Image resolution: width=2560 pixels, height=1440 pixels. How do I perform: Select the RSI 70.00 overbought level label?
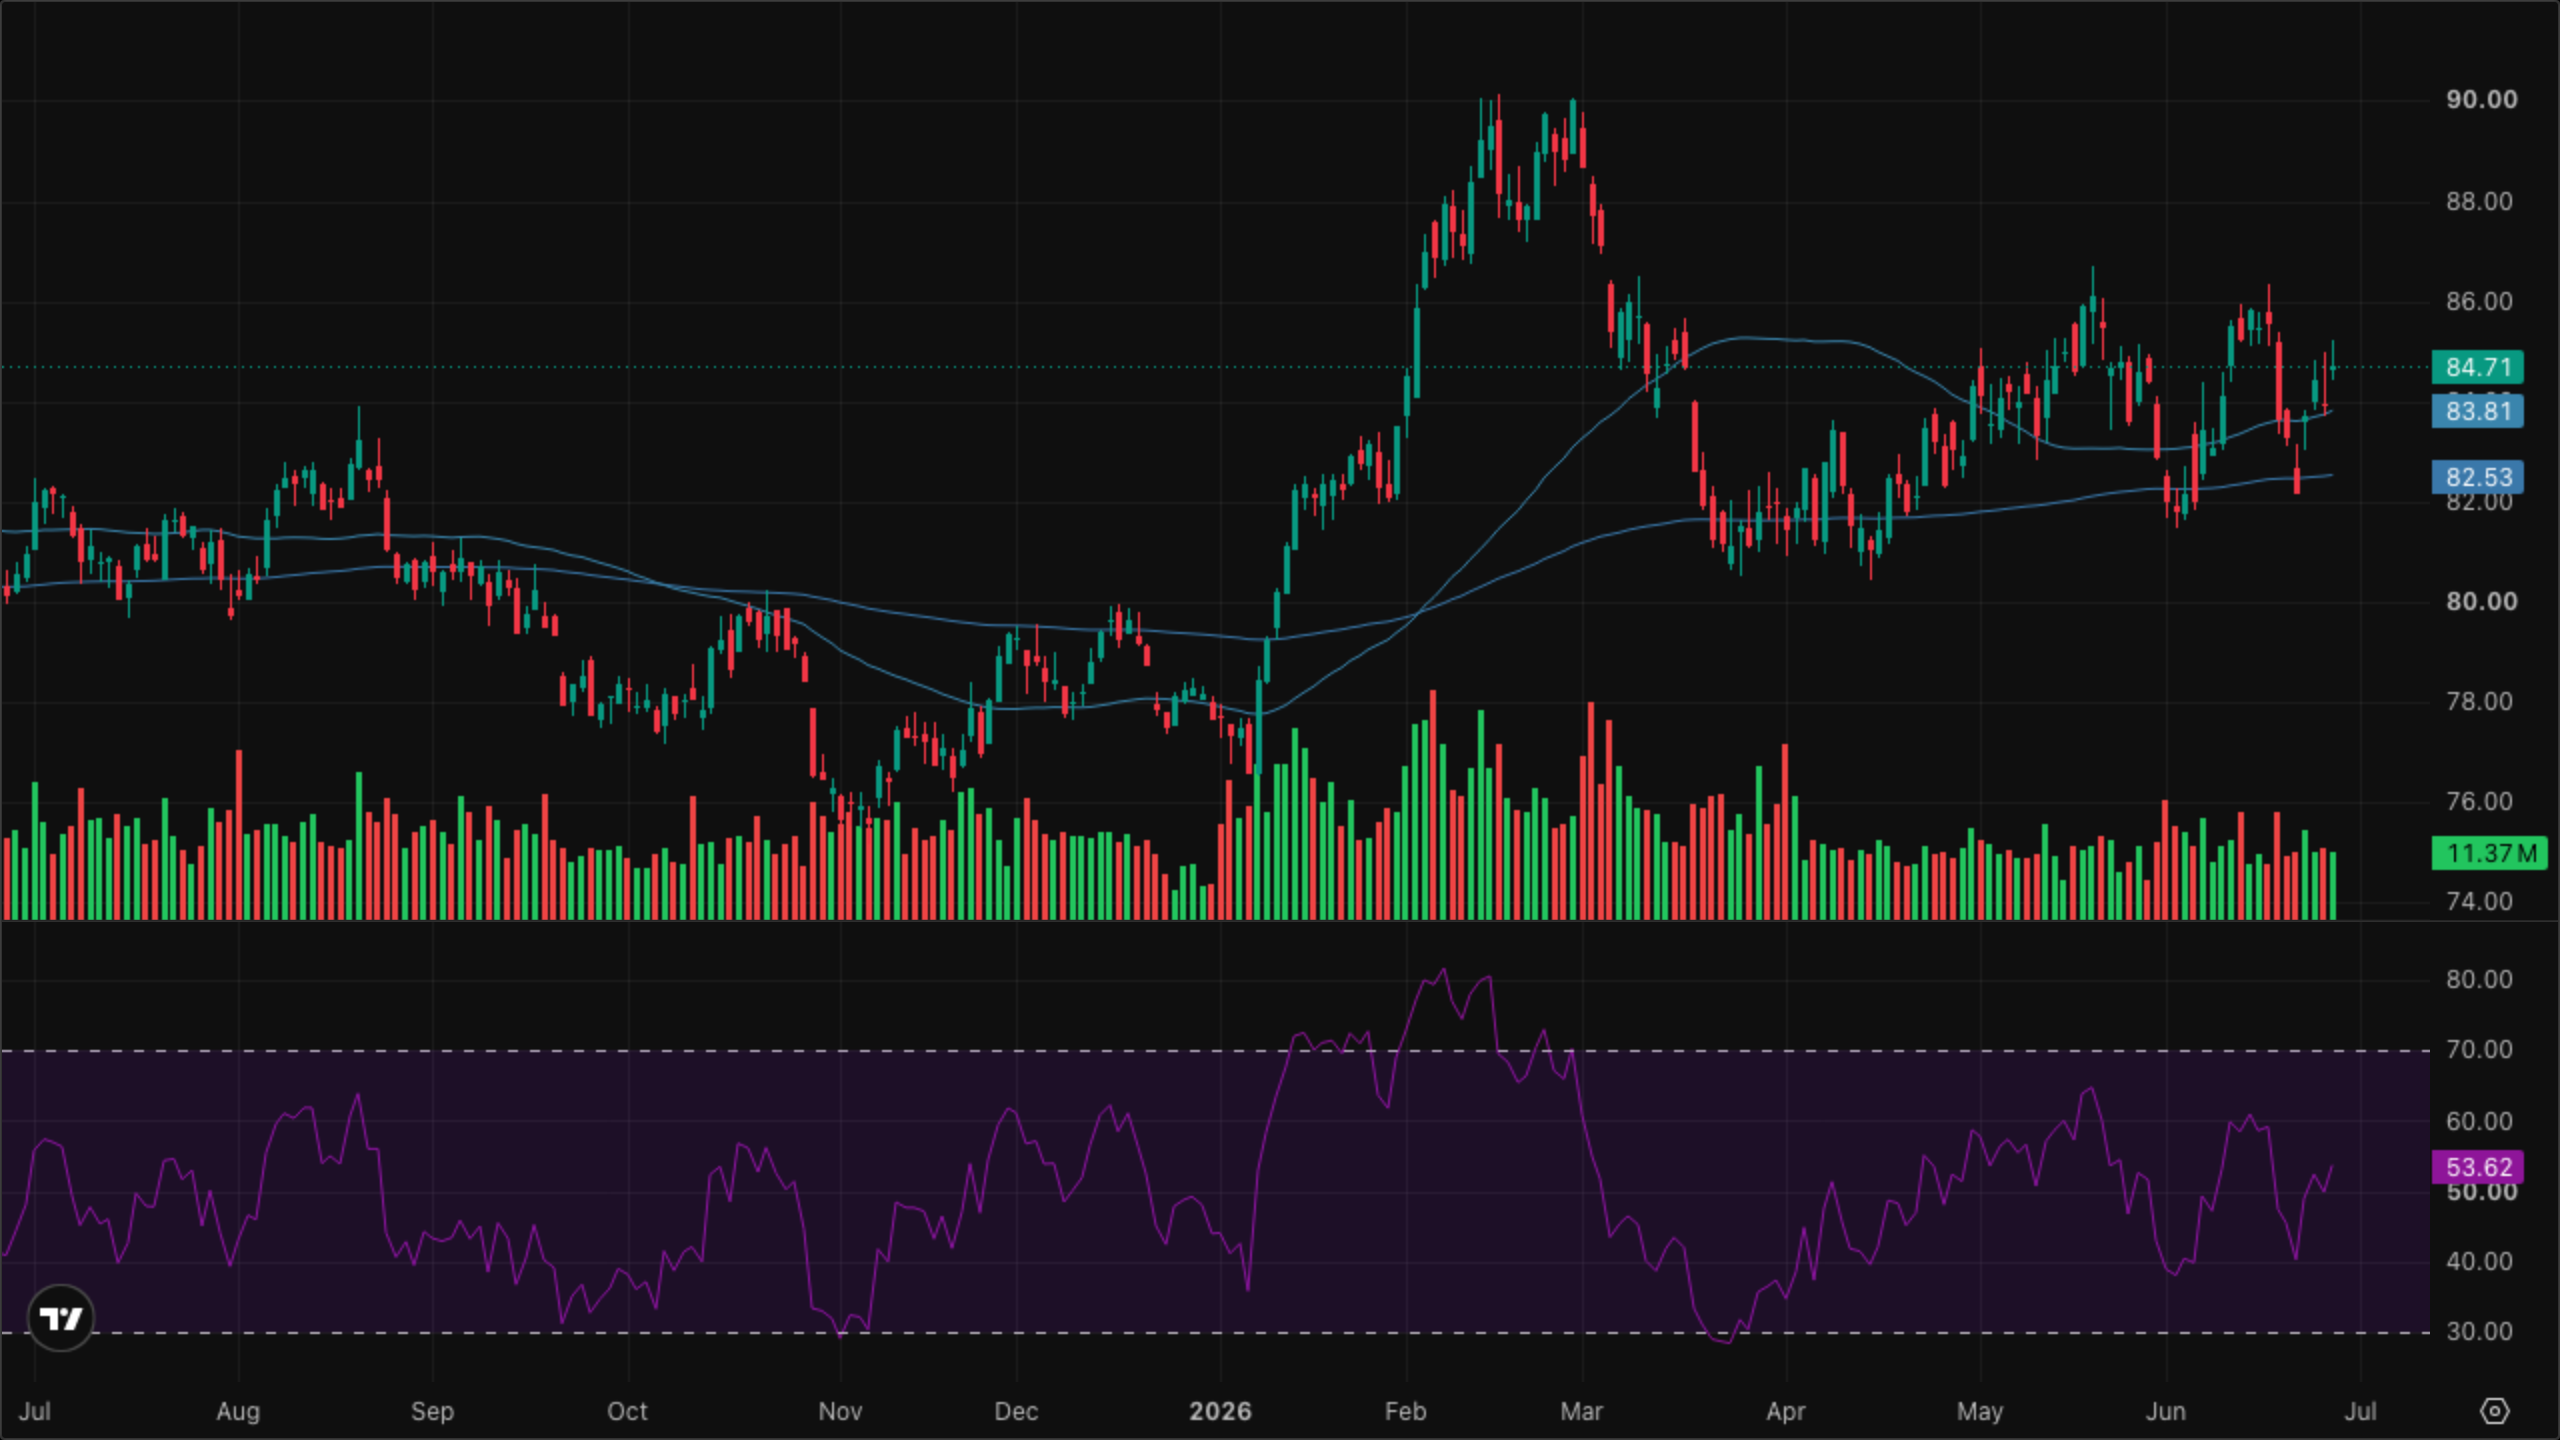[2479, 1050]
